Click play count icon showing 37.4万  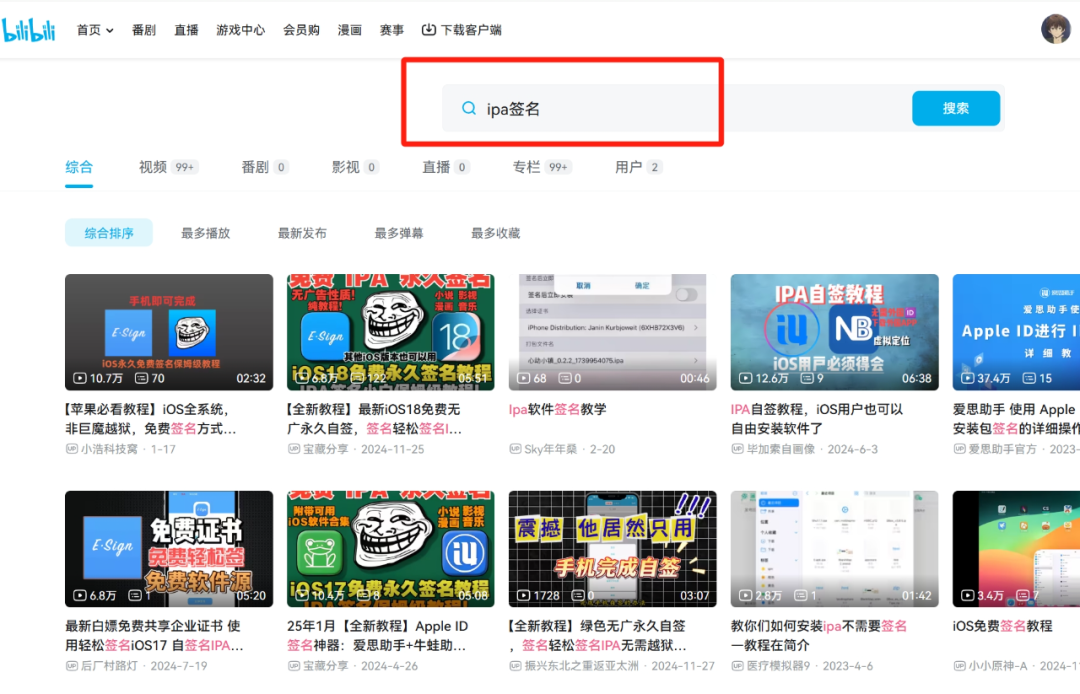(967, 378)
